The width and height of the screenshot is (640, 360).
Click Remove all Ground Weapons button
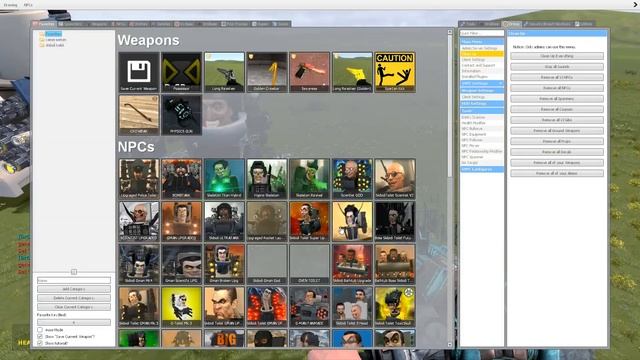[557, 131]
